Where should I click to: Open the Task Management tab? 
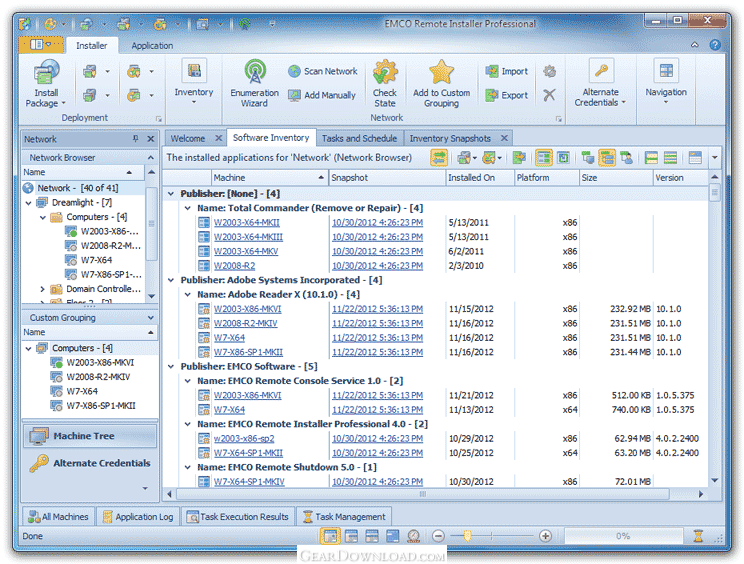point(344,517)
